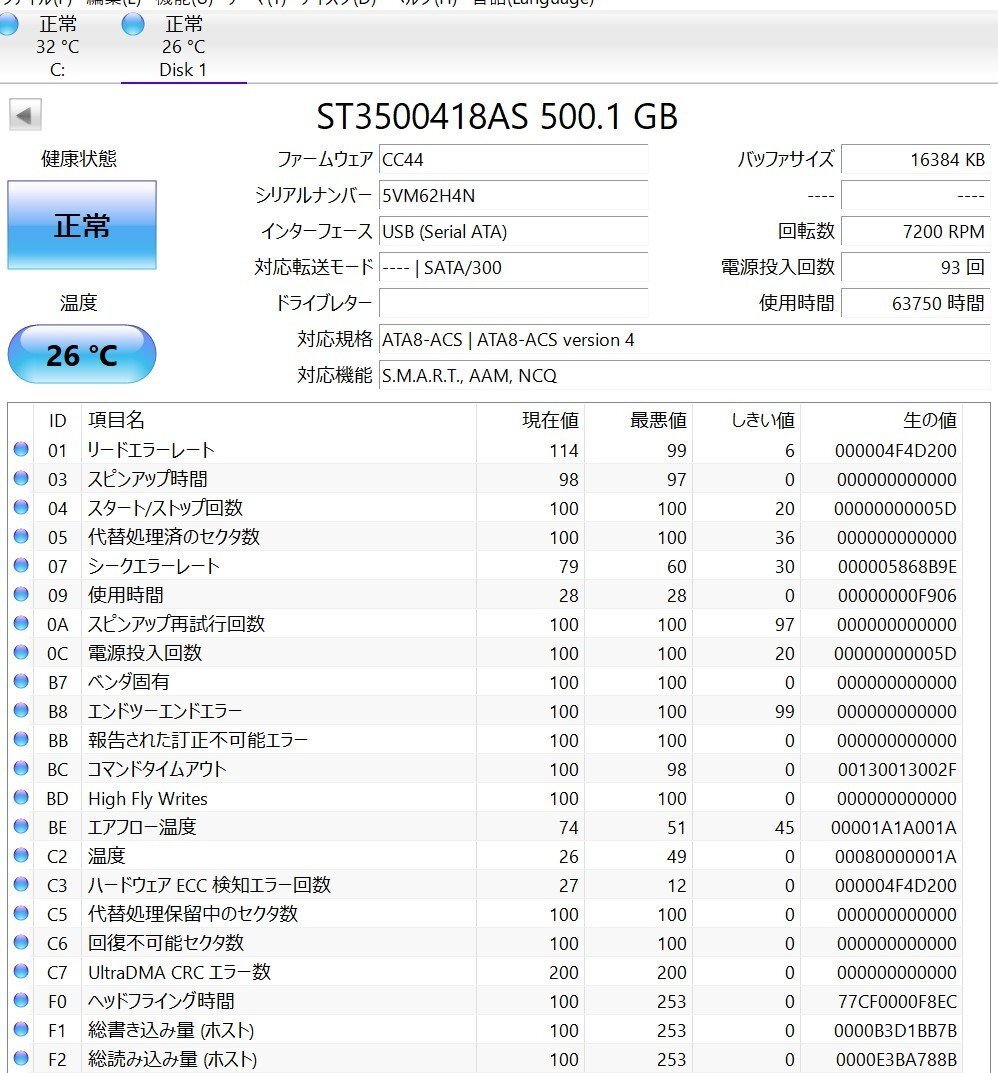Click the firmware field showing CC44

click(513, 159)
